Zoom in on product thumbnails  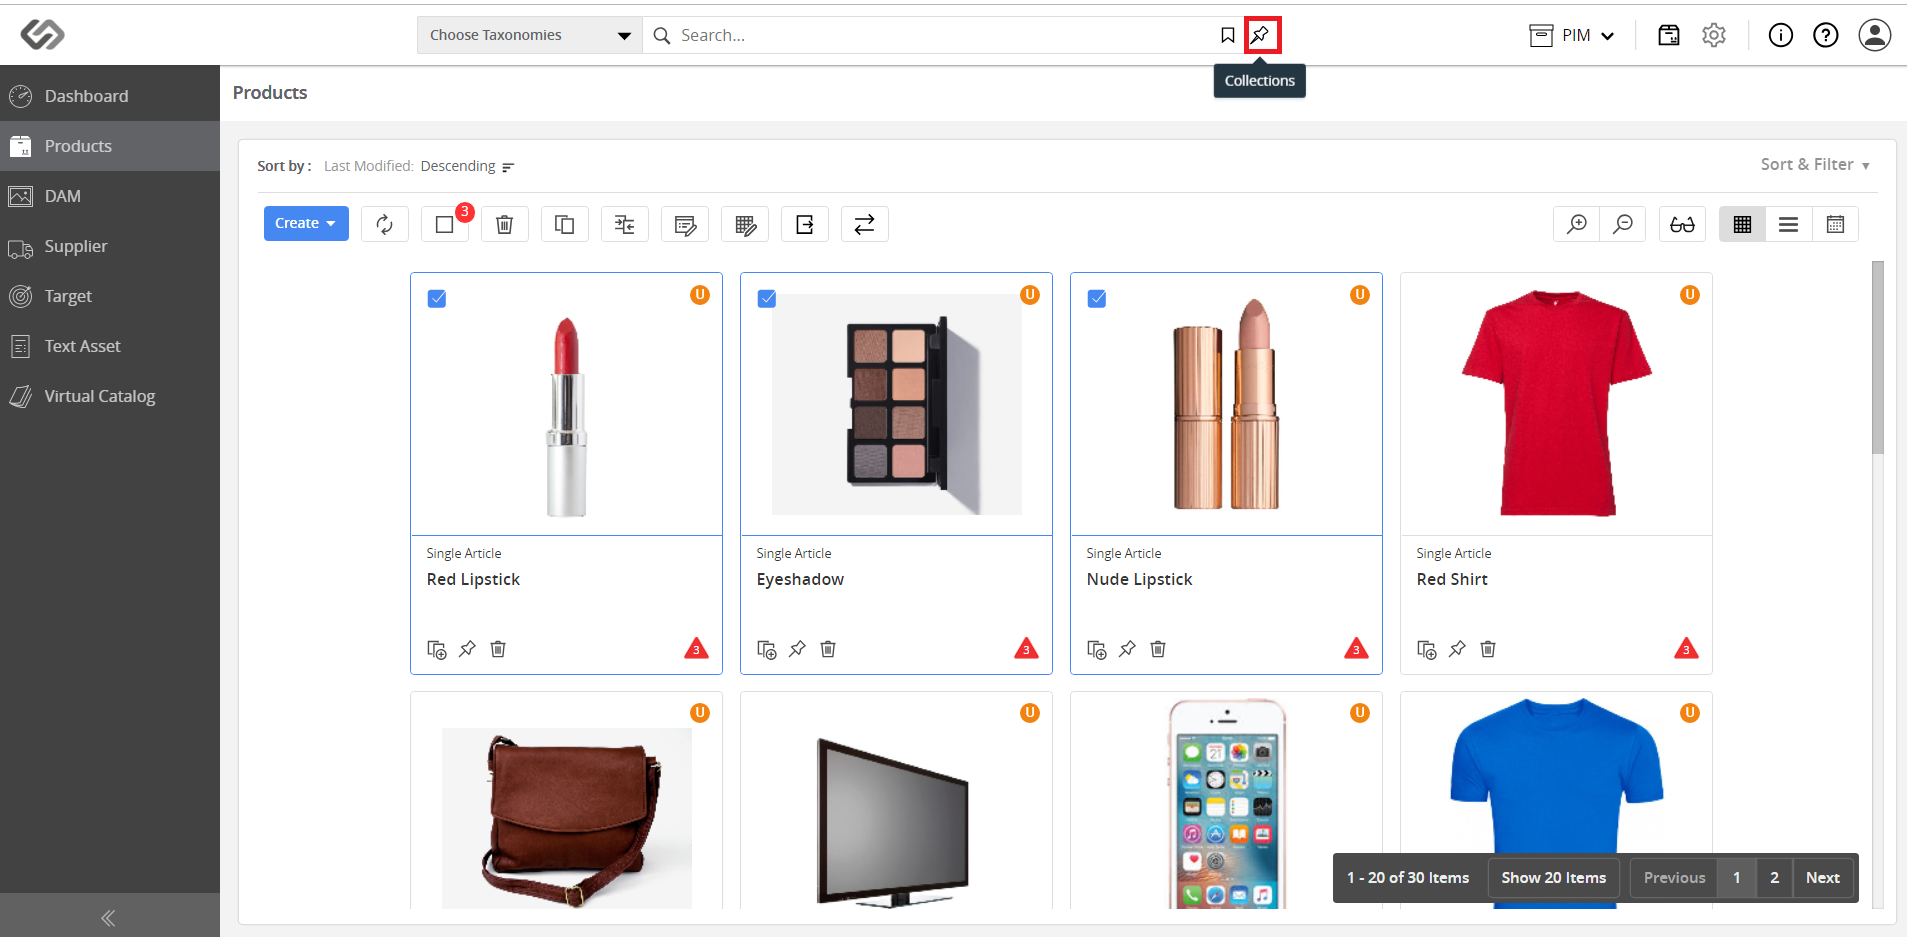pyautogui.click(x=1577, y=224)
